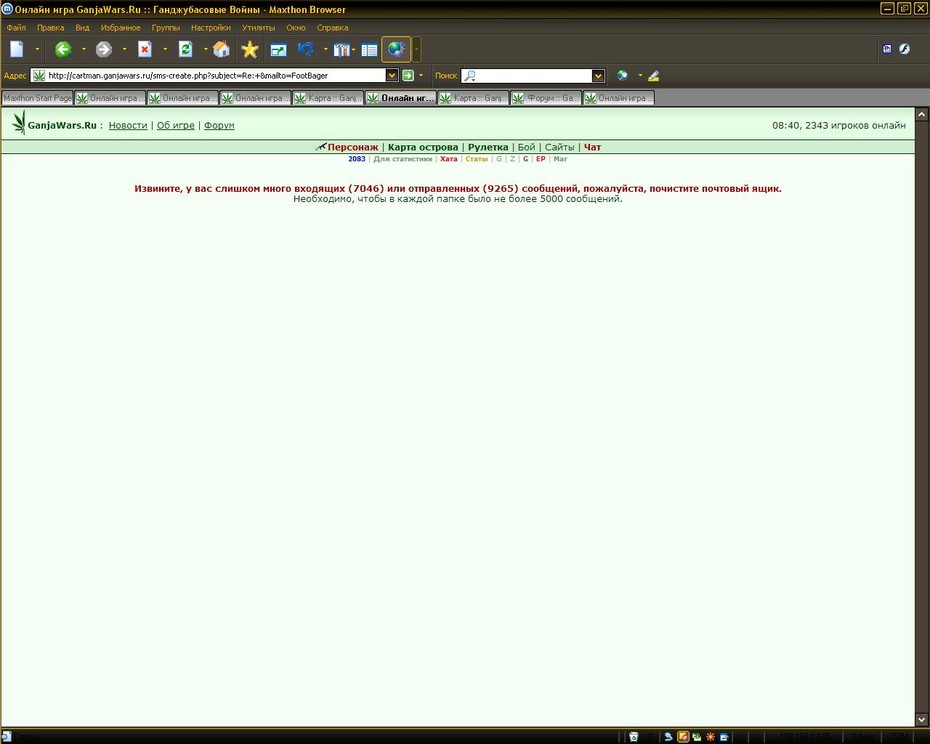
Task: Open the Утилиты menu
Action: (x=259, y=27)
